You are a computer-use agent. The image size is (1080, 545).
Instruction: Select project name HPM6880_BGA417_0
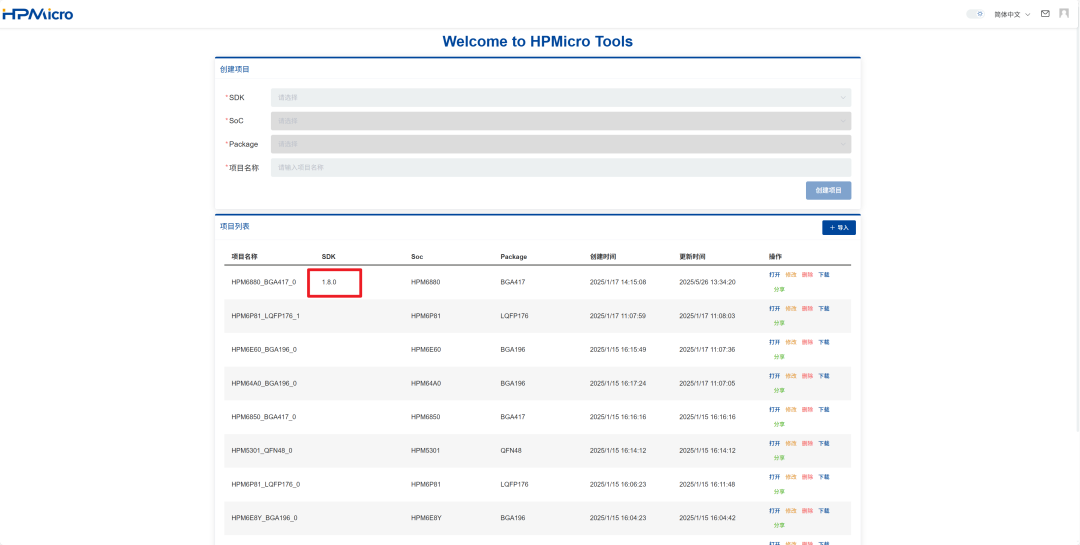[264, 282]
